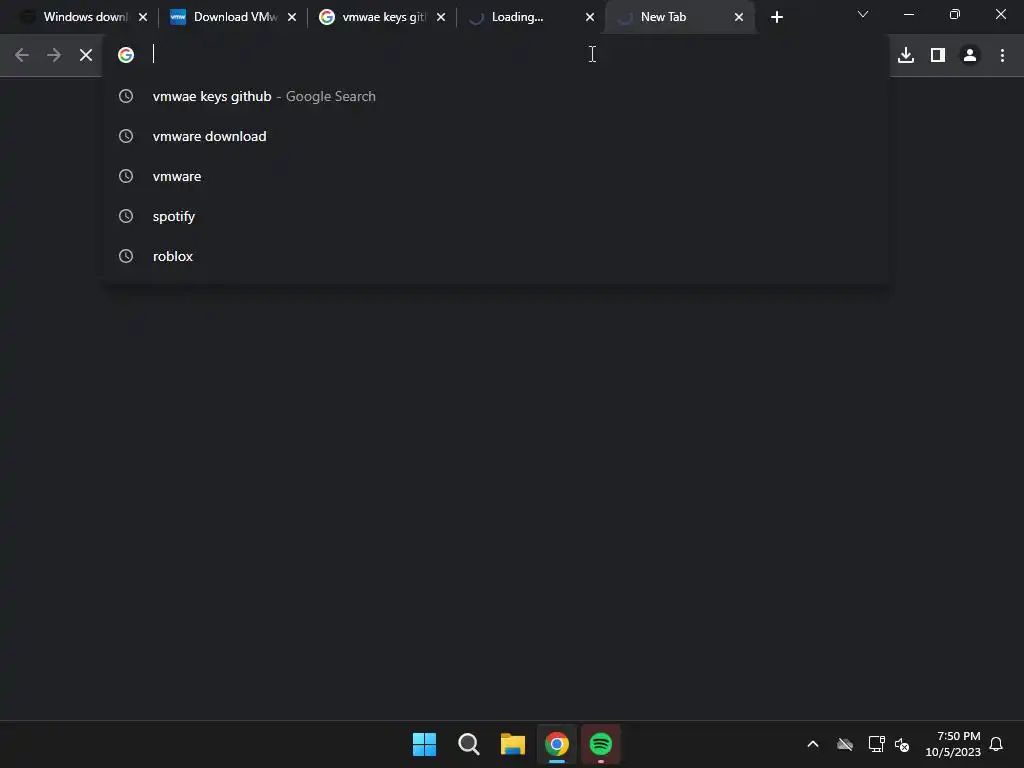
Task: Close the vmwae keys github tab
Action: tap(441, 17)
